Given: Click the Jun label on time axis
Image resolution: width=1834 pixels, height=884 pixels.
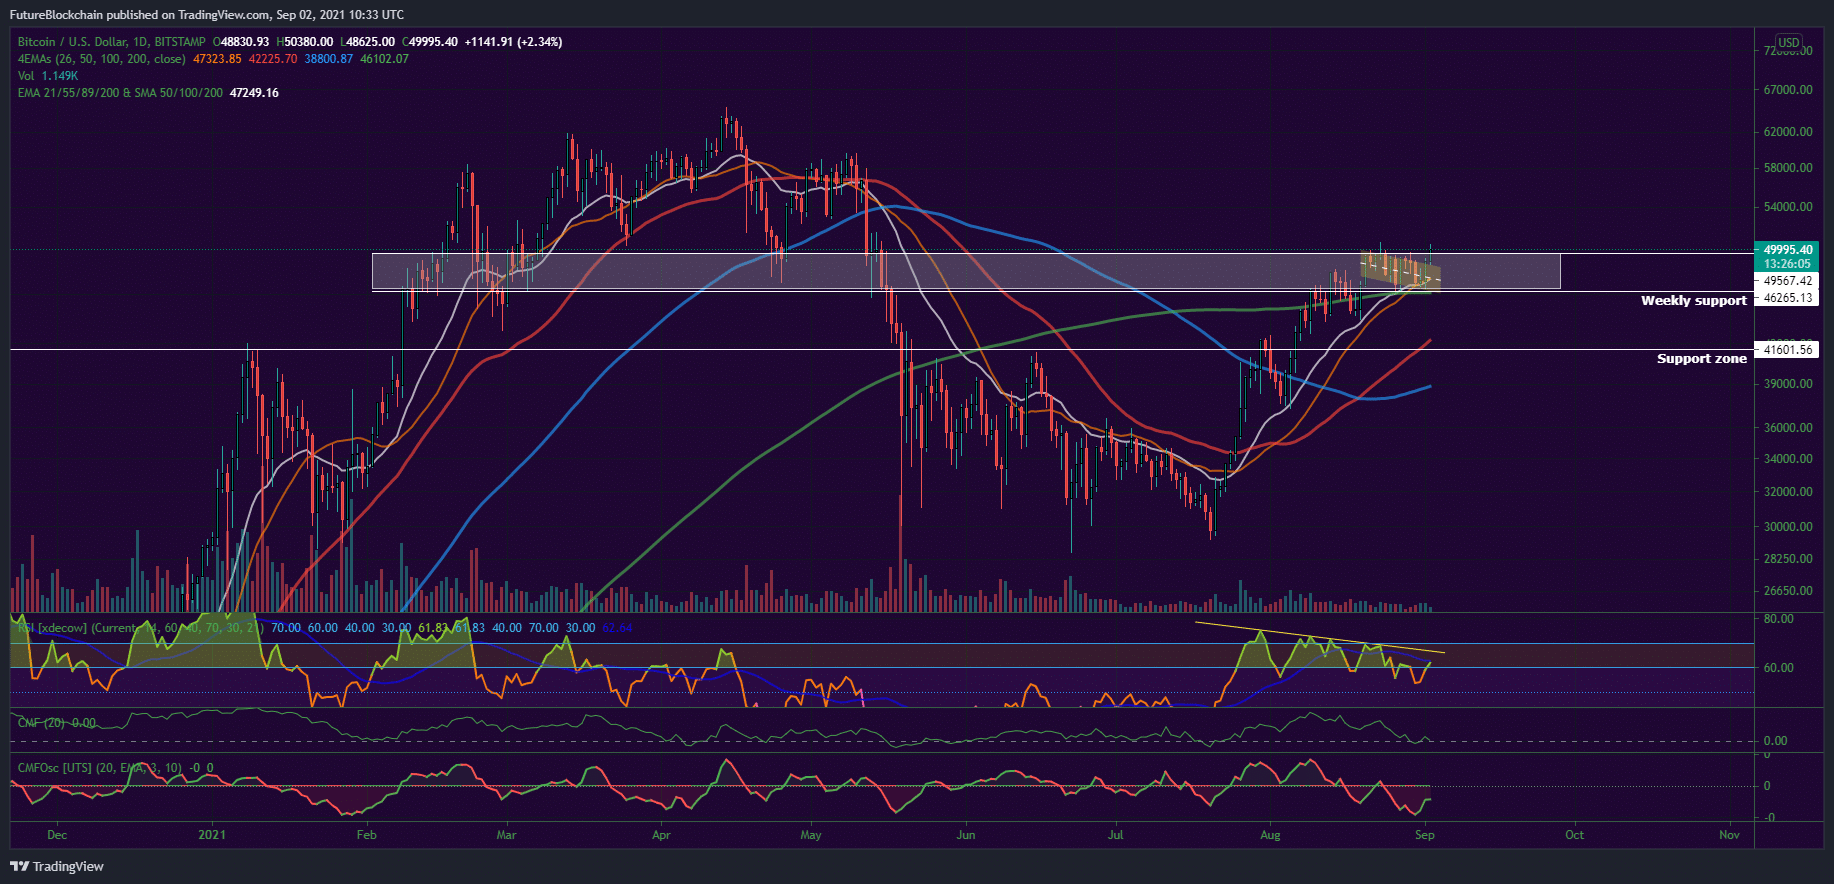Looking at the screenshot, I should [966, 835].
